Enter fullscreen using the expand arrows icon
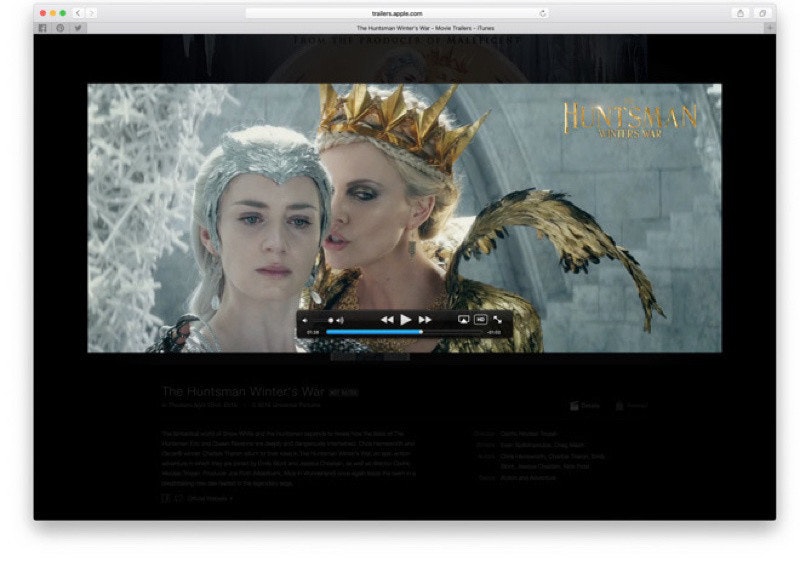Image resolution: width=800 pixels, height=567 pixels. tap(497, 319)
